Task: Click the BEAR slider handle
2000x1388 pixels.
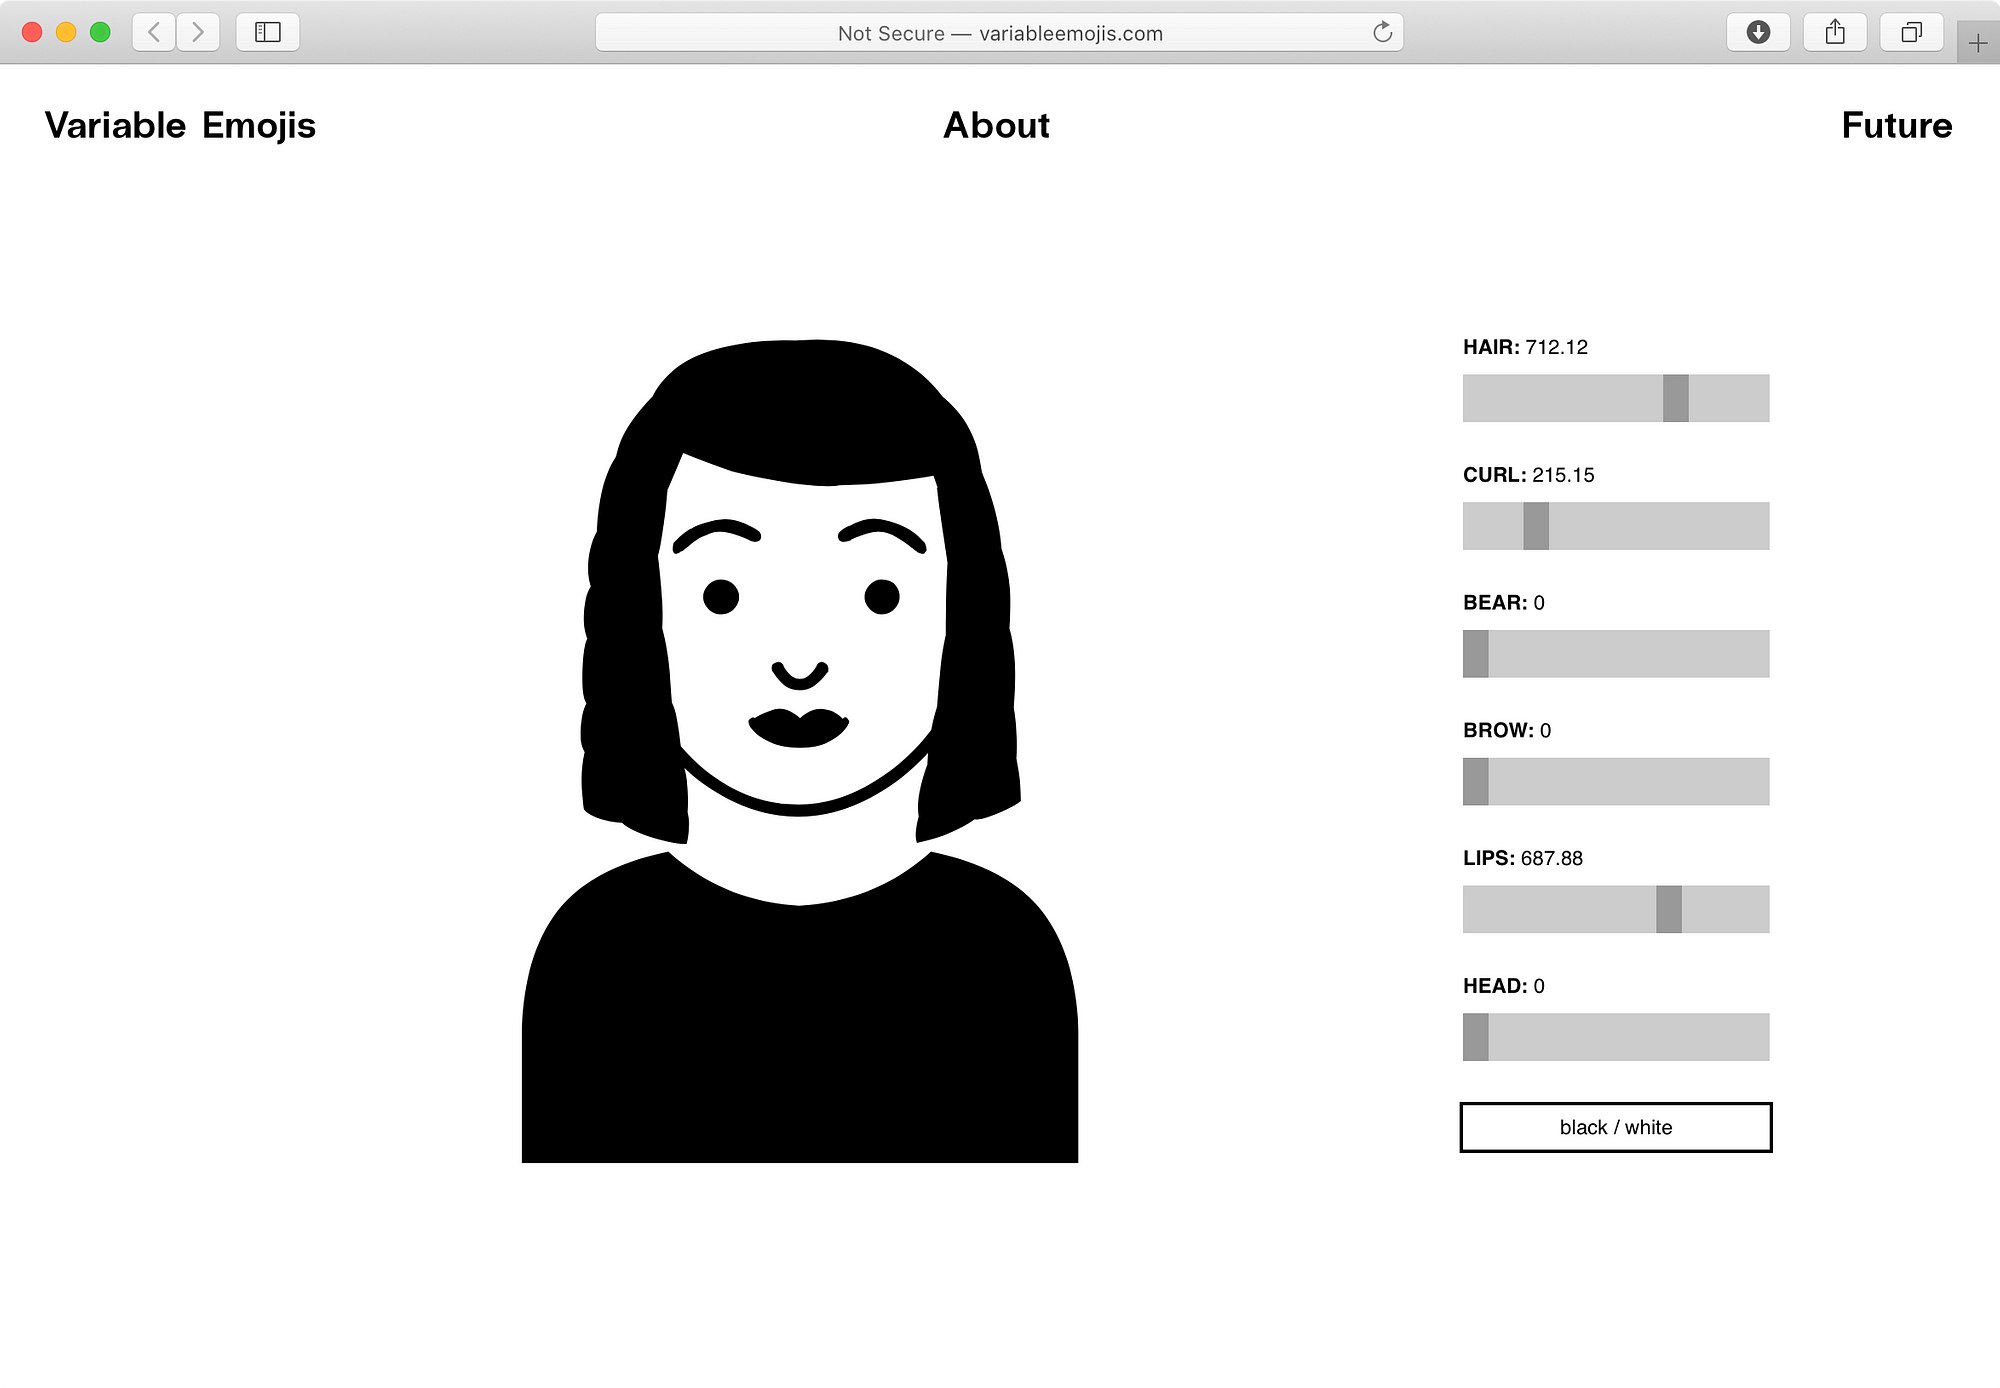Action: click(1476, 654)
